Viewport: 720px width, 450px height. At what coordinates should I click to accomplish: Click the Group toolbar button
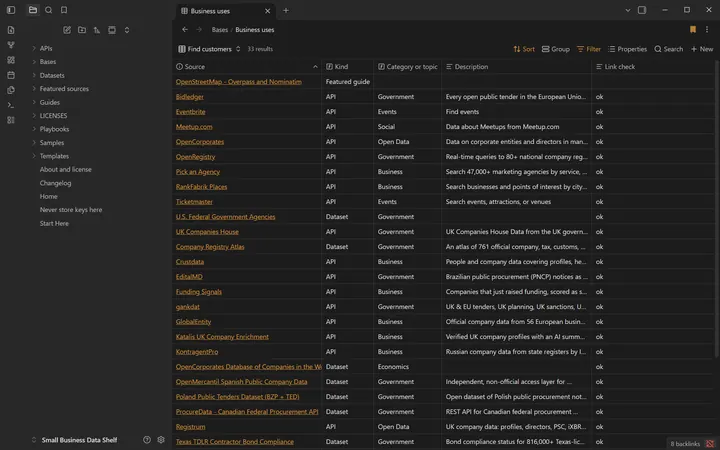pyautogui.click(x=556, y=49)
